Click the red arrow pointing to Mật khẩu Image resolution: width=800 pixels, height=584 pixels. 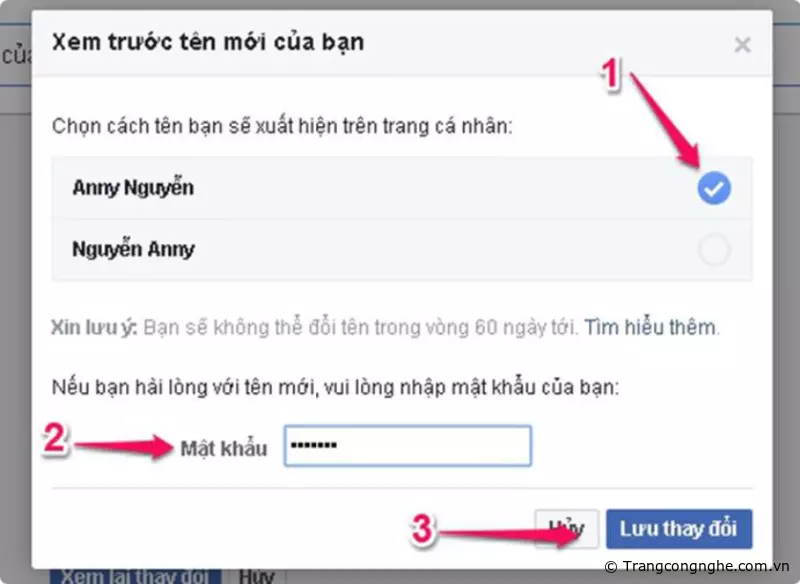(x=124, y=447)
